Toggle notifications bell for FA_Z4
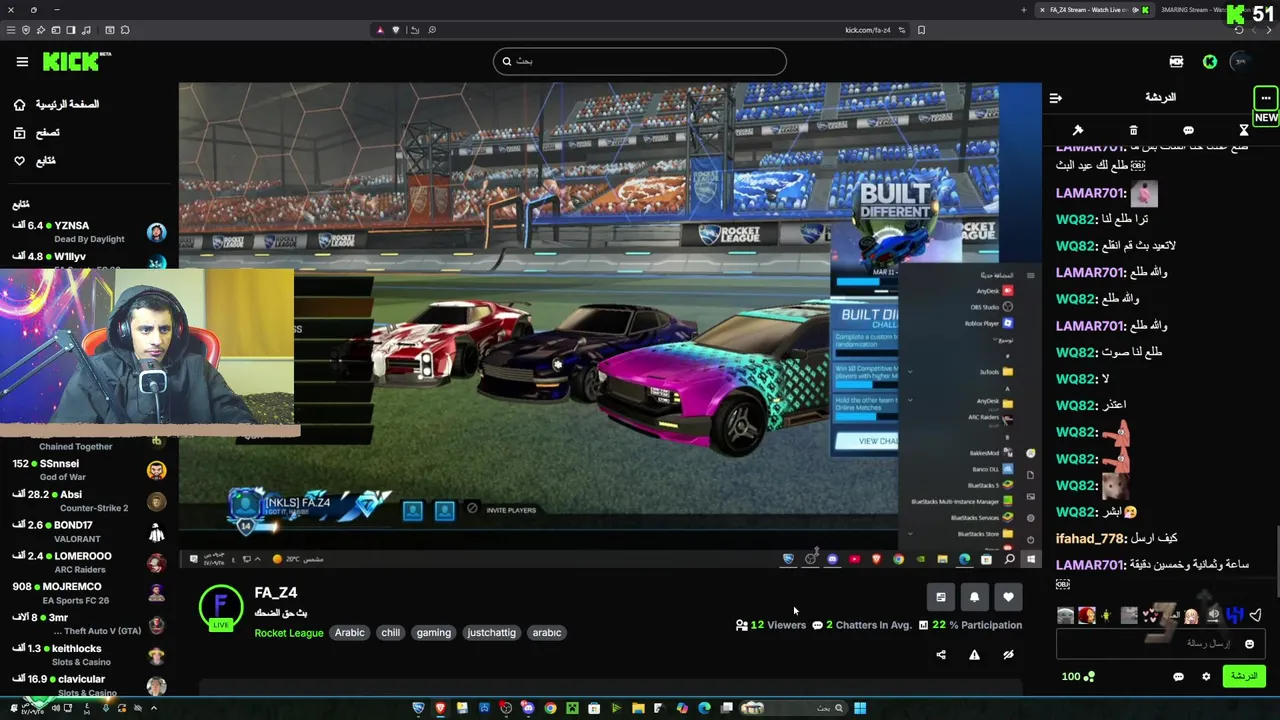The image size is (1280, 720). point(974,597)
